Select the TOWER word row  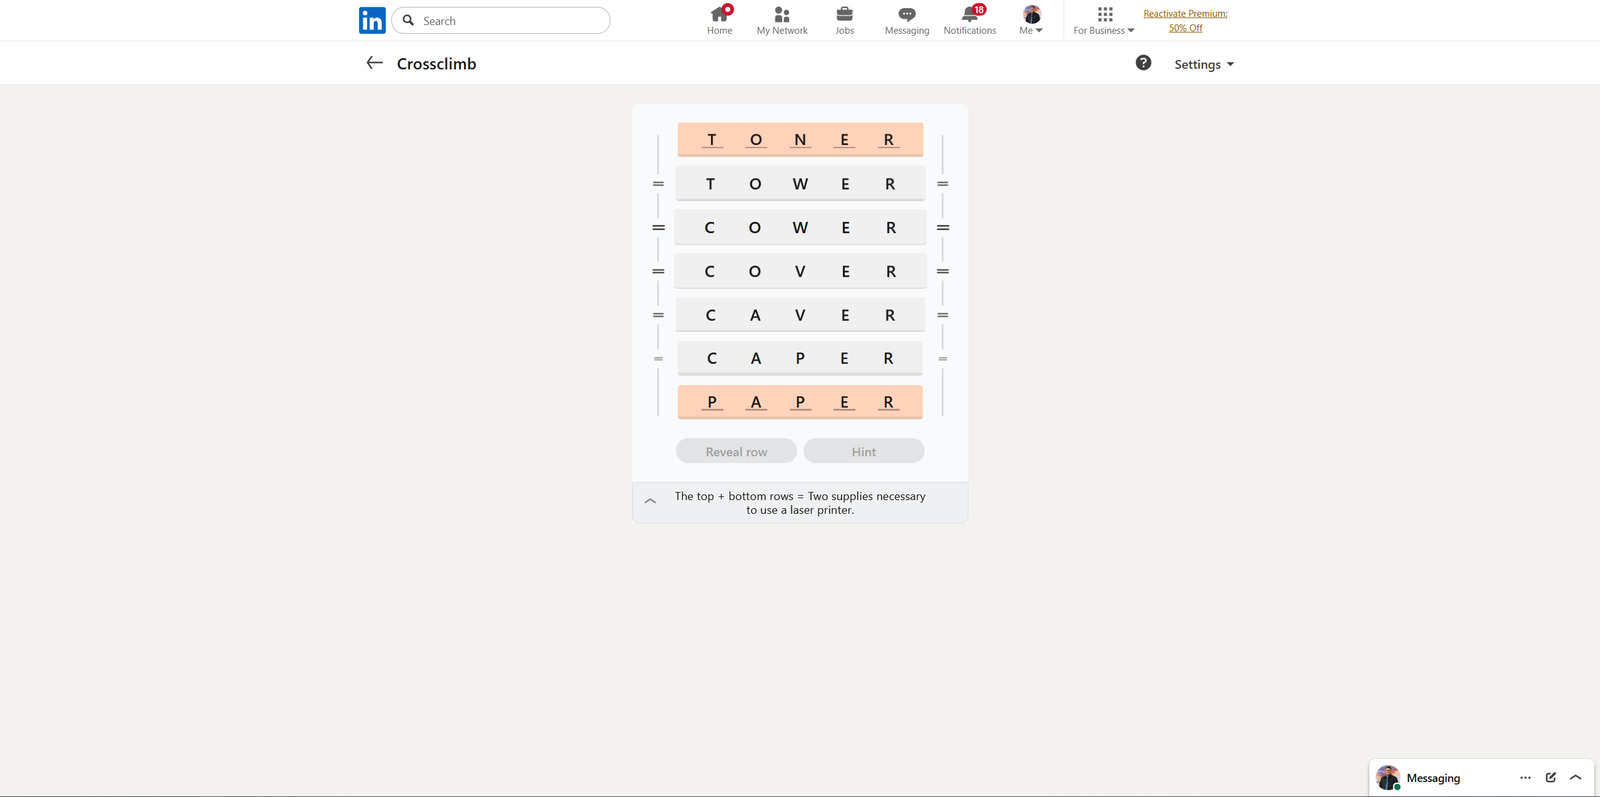[x=800, y=184]
